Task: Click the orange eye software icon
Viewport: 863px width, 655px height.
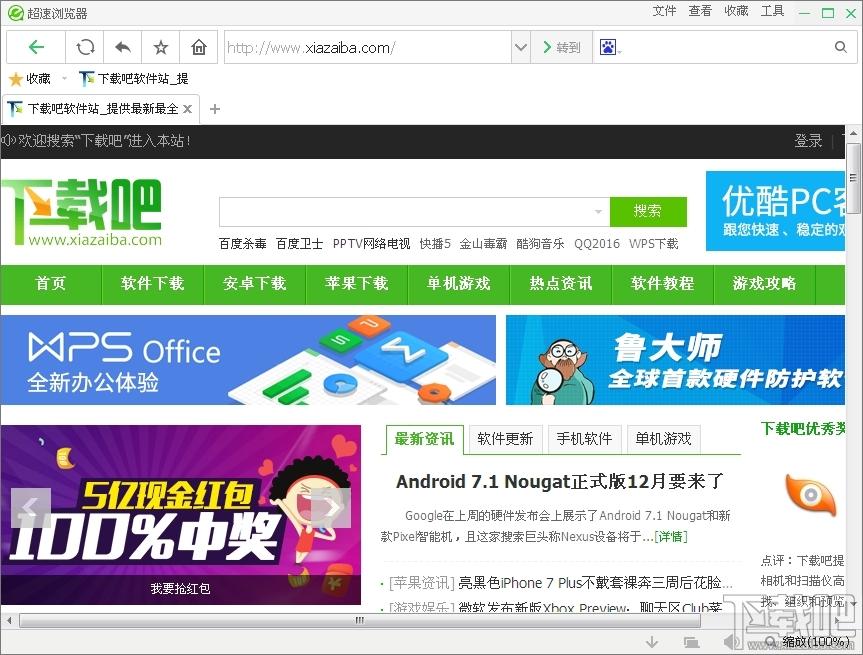Action: [x=810, y=496]
